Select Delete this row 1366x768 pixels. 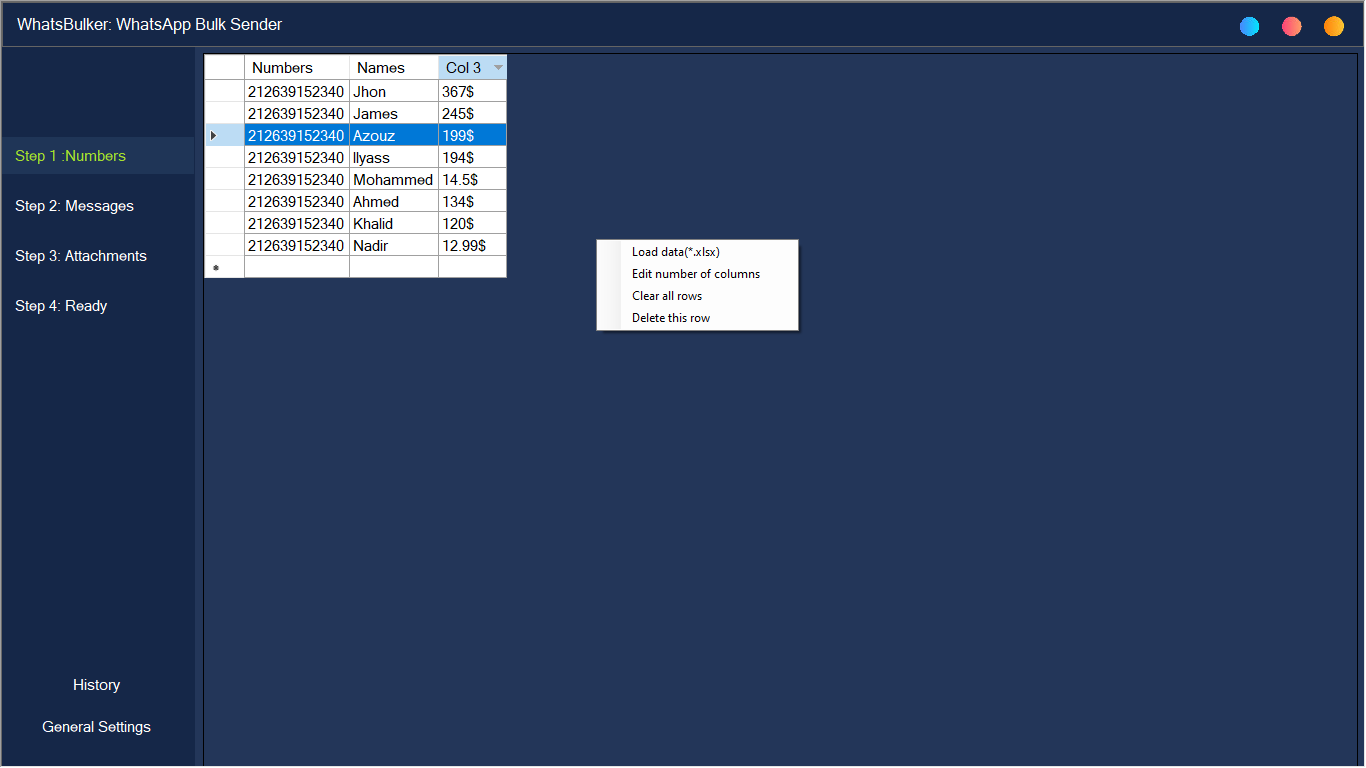point(698,318)
